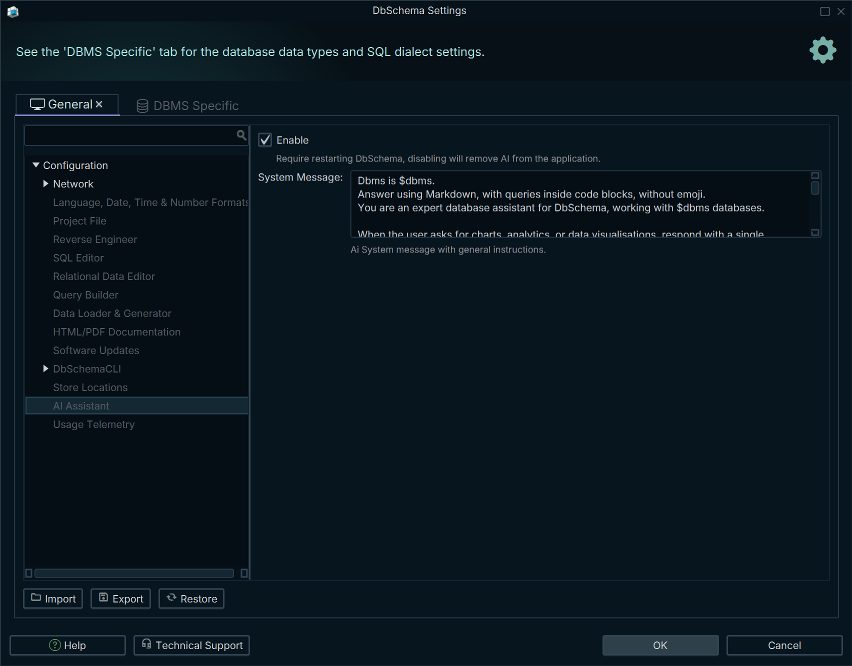Maximize the DbSchema Settings window
852x666 pixels.
point(825,11)
